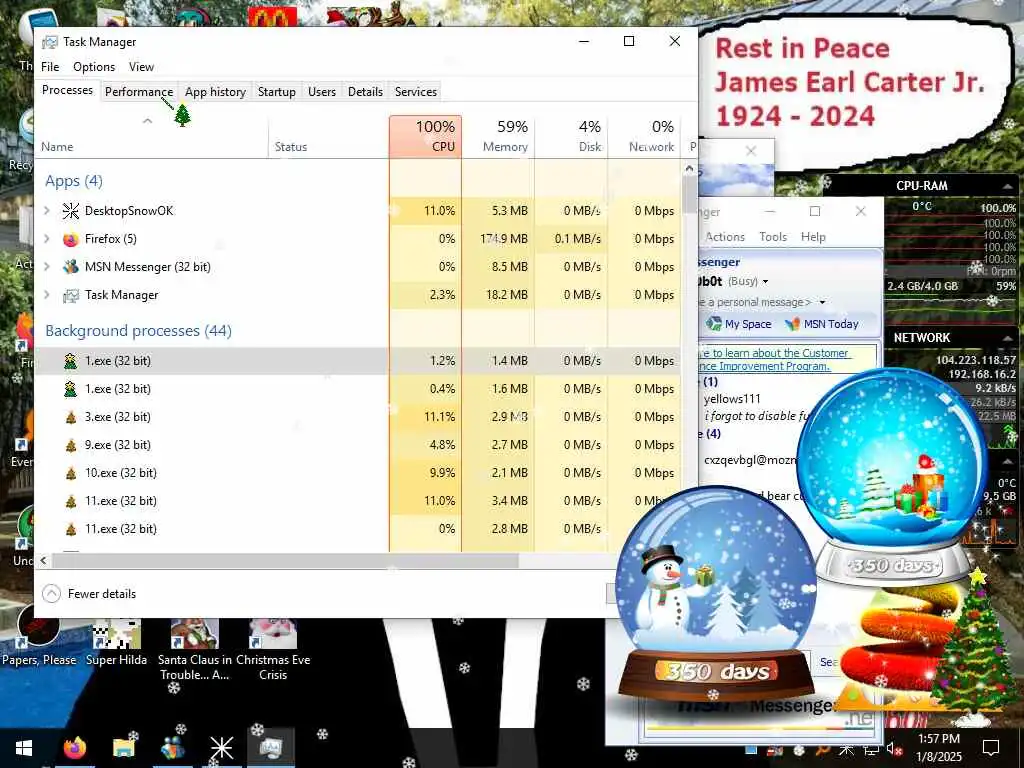Image resolution: width=1024 pixels, height=768 pixels.
Task: Open MSN Messenger taskbar icon
Action: [172, 748]
